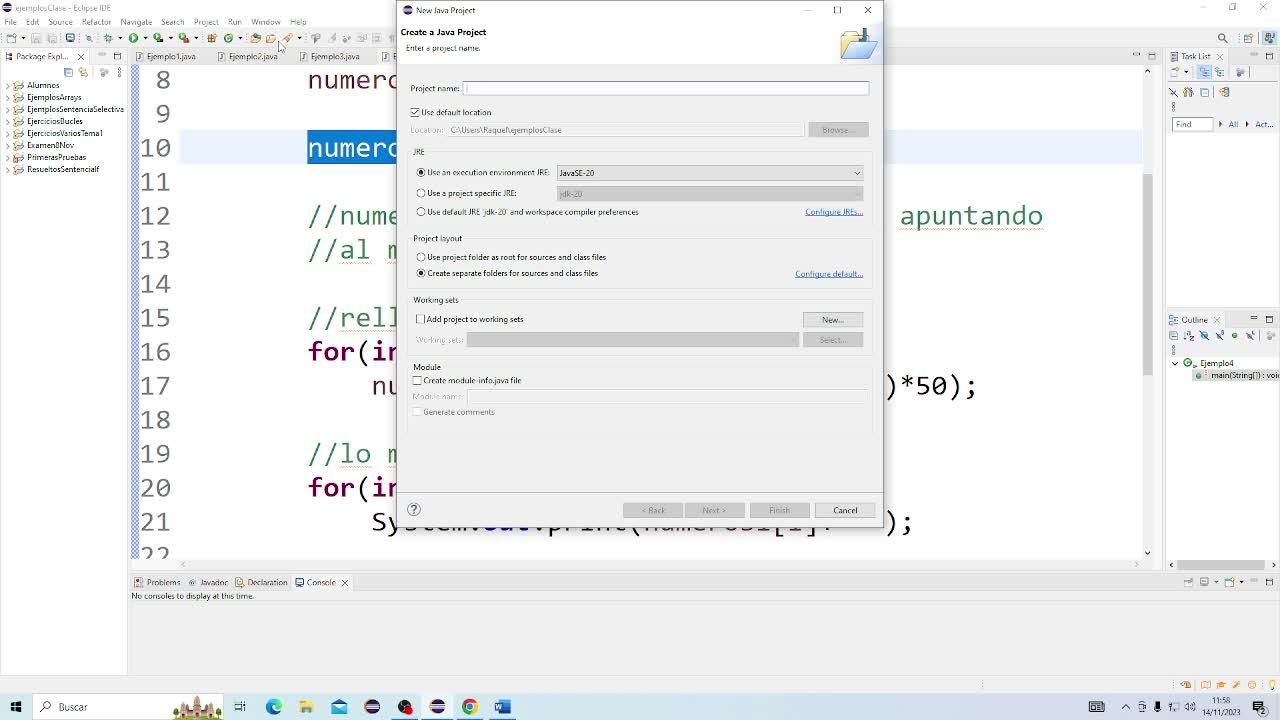The width and height of the screenshot is (1280, 720).
Task: Click the Windows Start button
Action: (x=16, y=707)
